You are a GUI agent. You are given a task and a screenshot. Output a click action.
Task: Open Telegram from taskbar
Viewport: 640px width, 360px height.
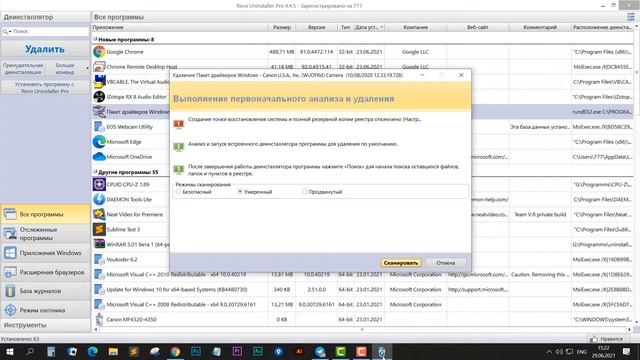point(320,351)
